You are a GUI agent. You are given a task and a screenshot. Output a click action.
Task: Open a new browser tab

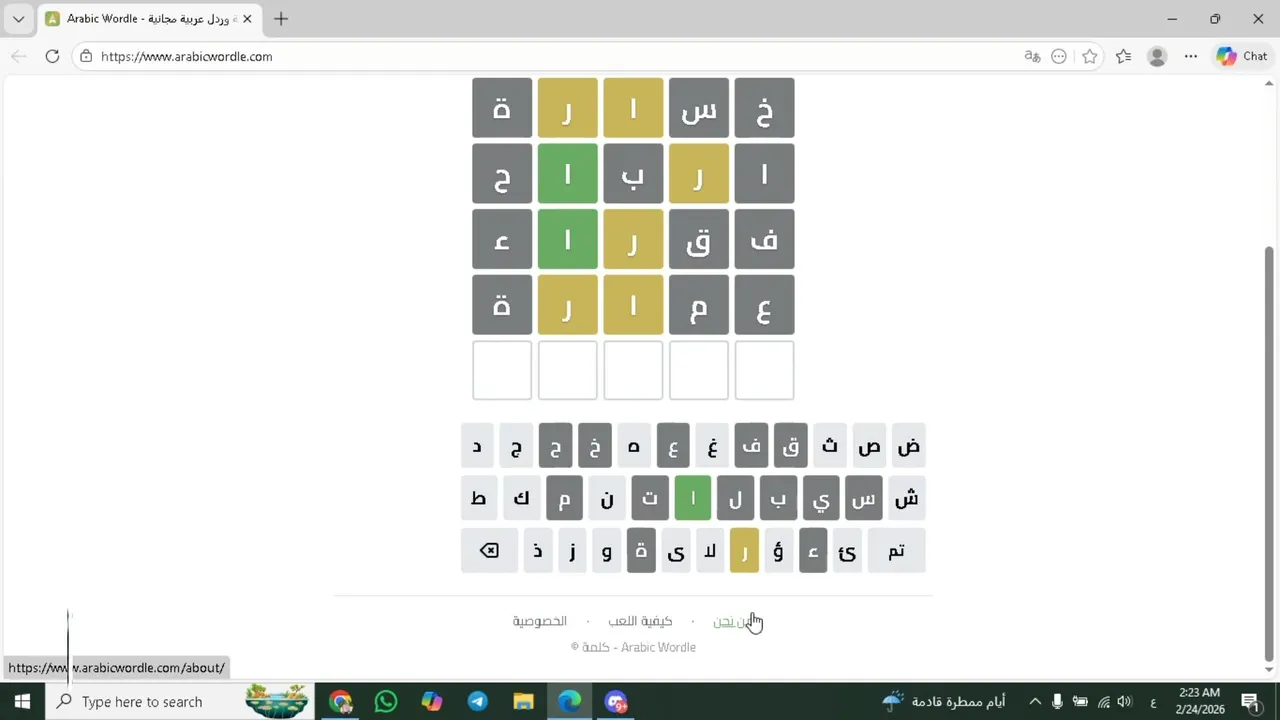(281, 19)
